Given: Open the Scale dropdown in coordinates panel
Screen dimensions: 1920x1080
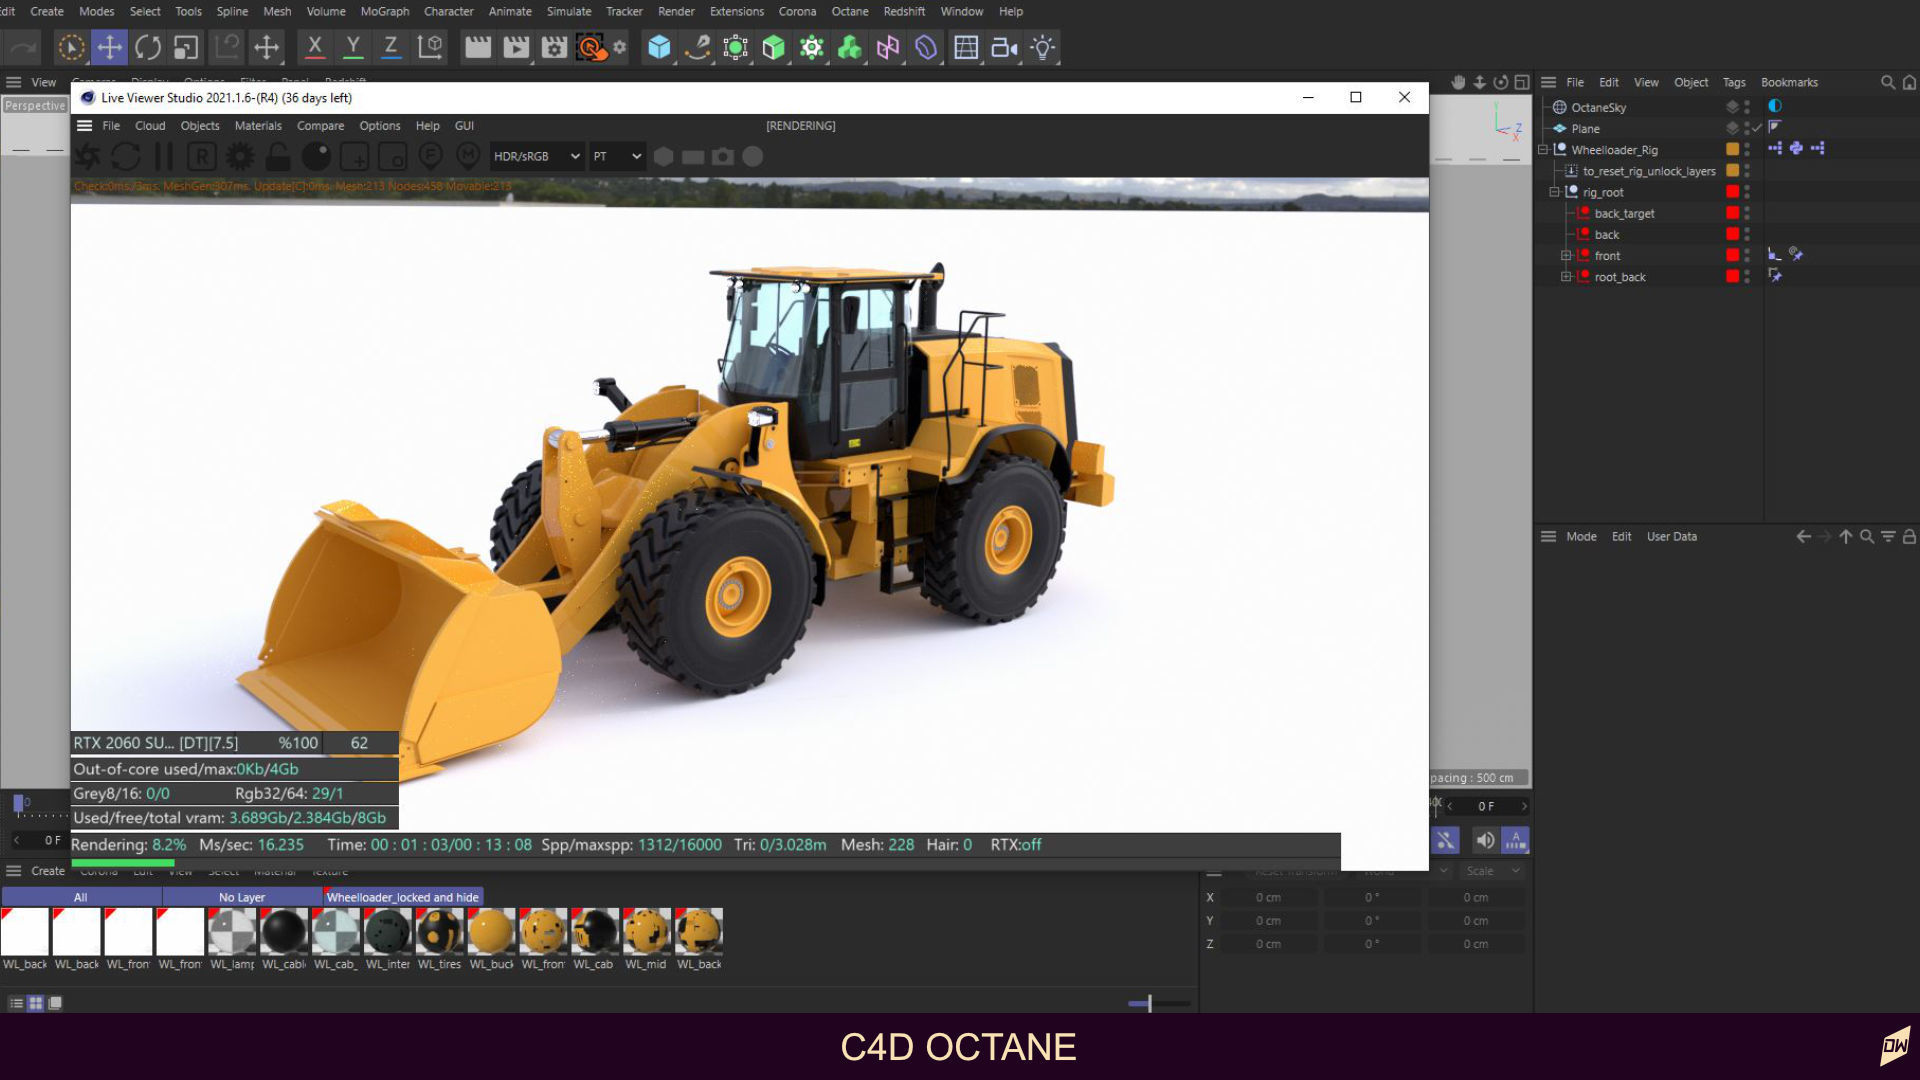Looking at the screenshot, I should point(1491,871).
